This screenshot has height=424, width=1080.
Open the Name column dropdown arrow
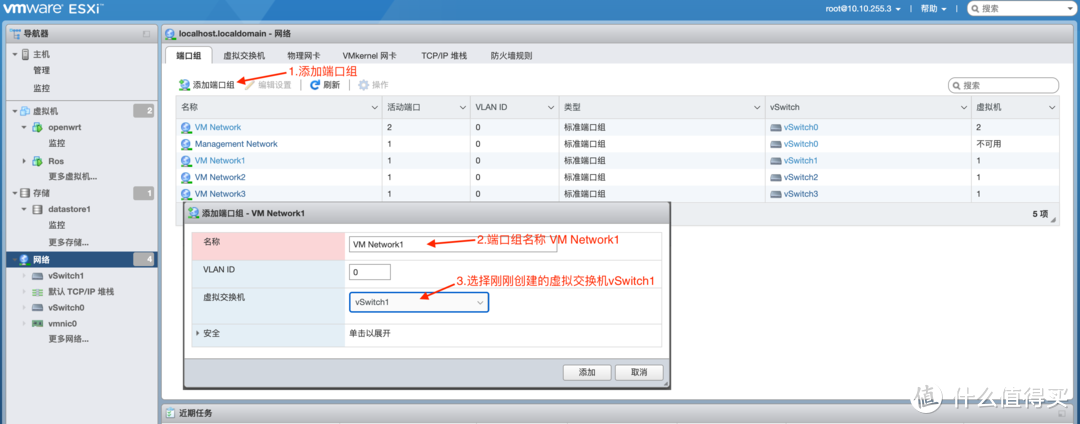[x=373, y=107]
